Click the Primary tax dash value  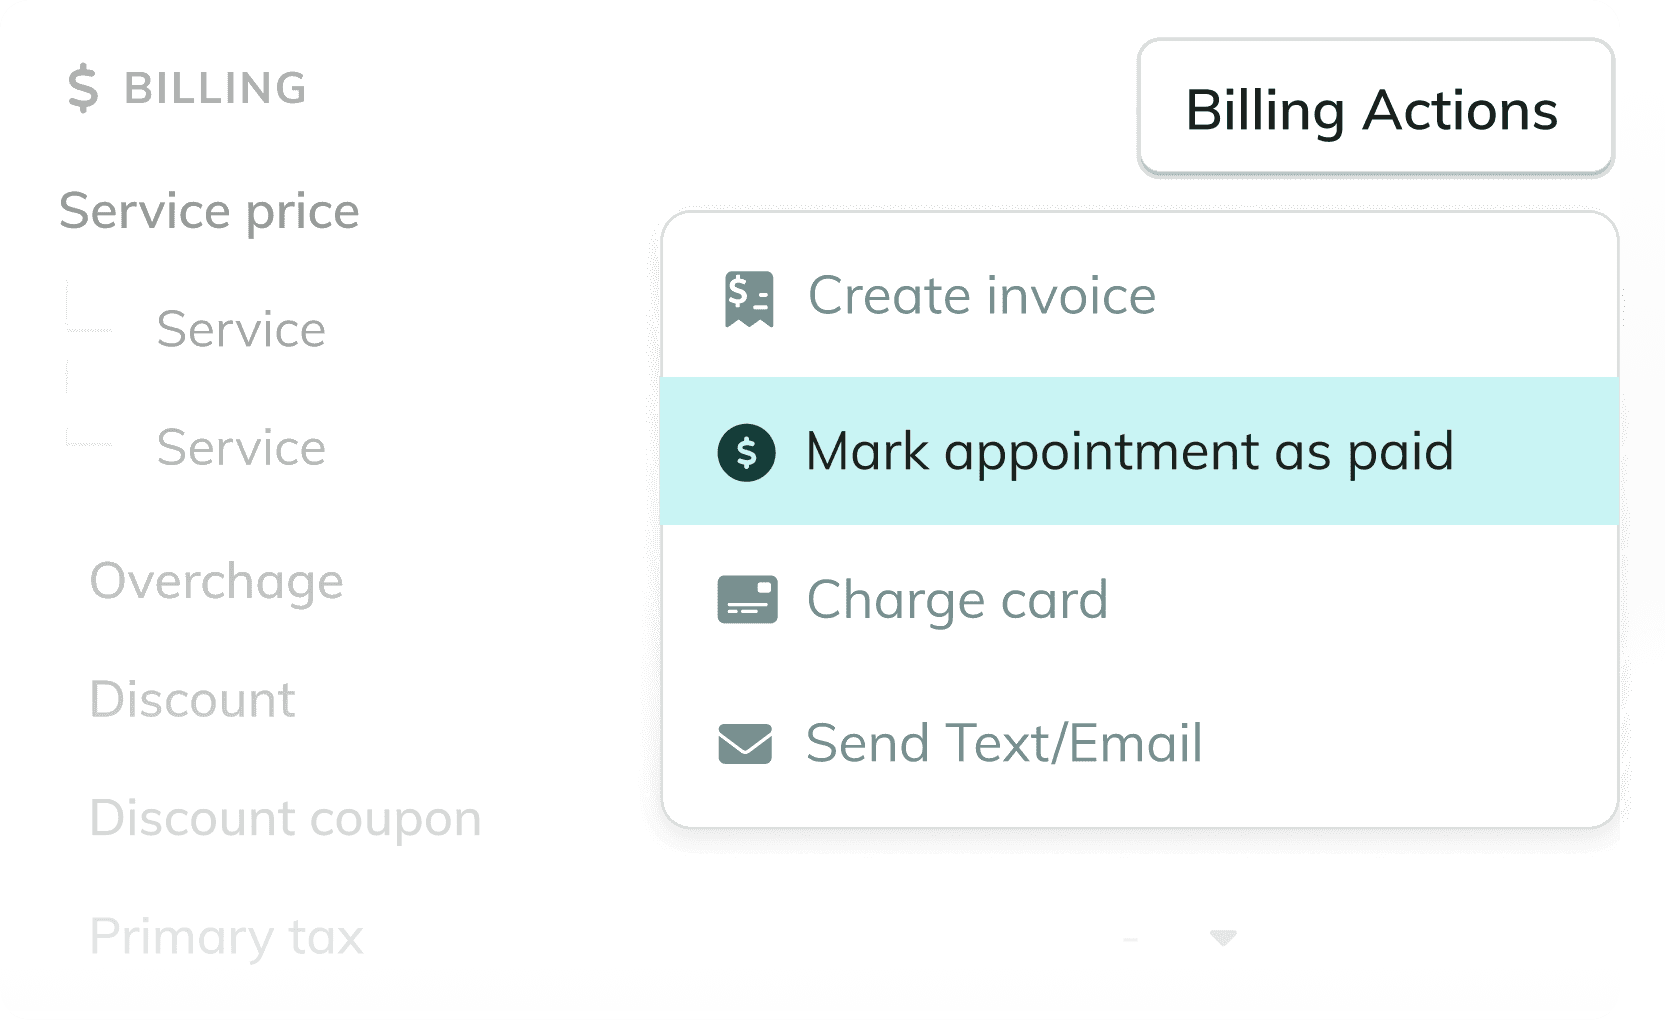coord(1130,939)
